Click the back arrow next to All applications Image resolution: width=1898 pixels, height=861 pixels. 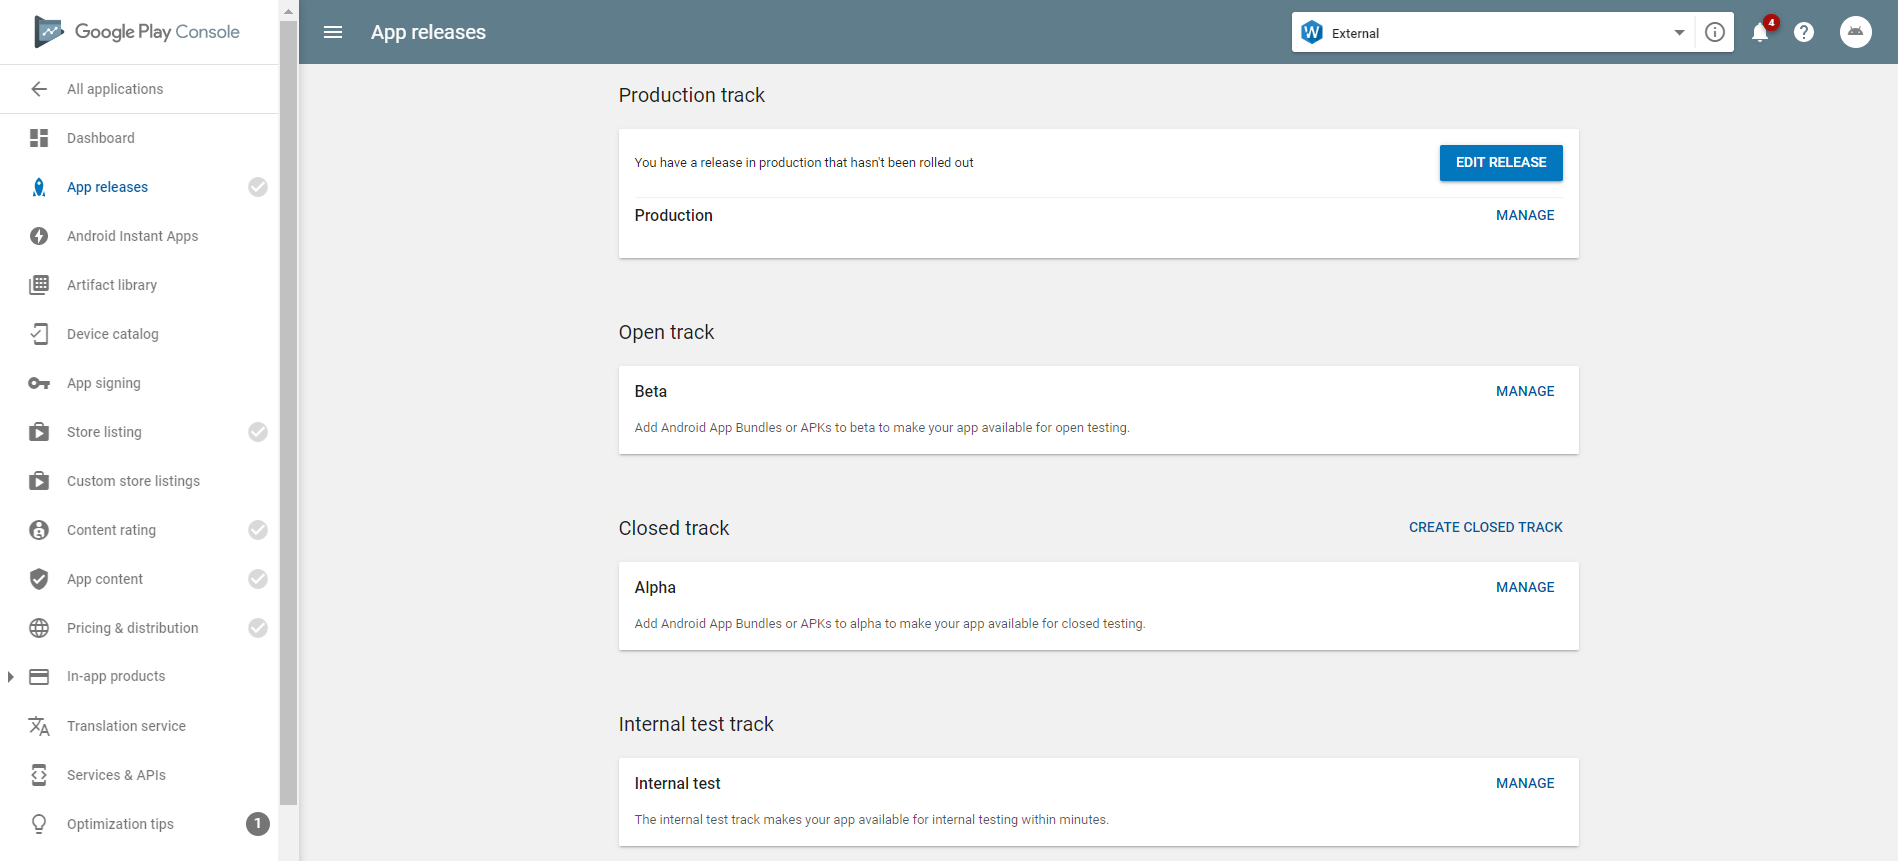click(x=39, y=89)
